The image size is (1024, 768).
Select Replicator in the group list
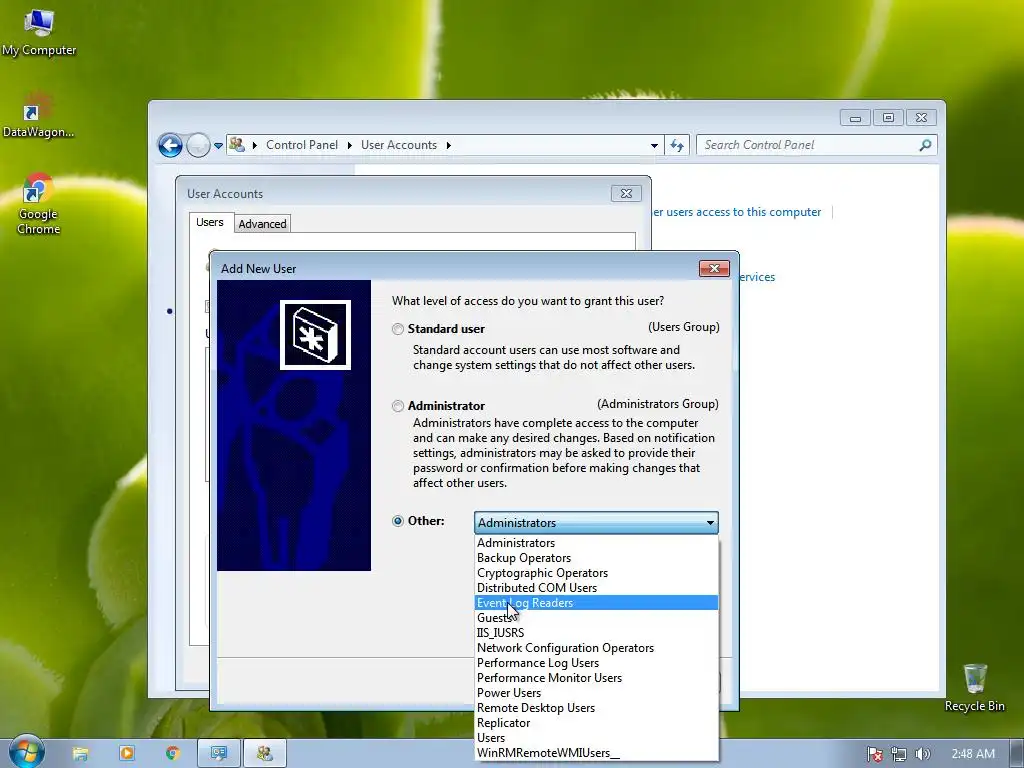[596, 723]
